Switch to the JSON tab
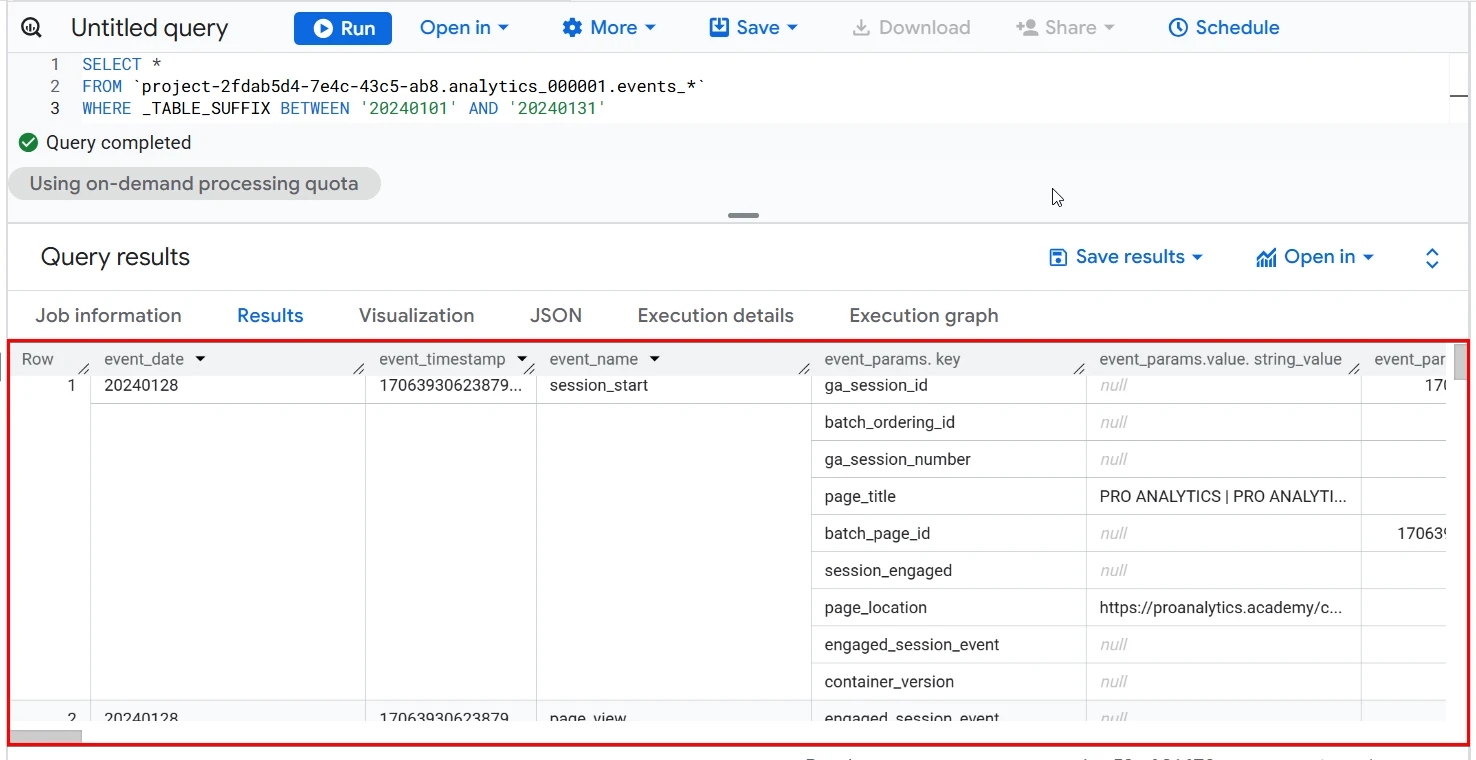This screenshot has width=1476, height=760. pos(556,316)
